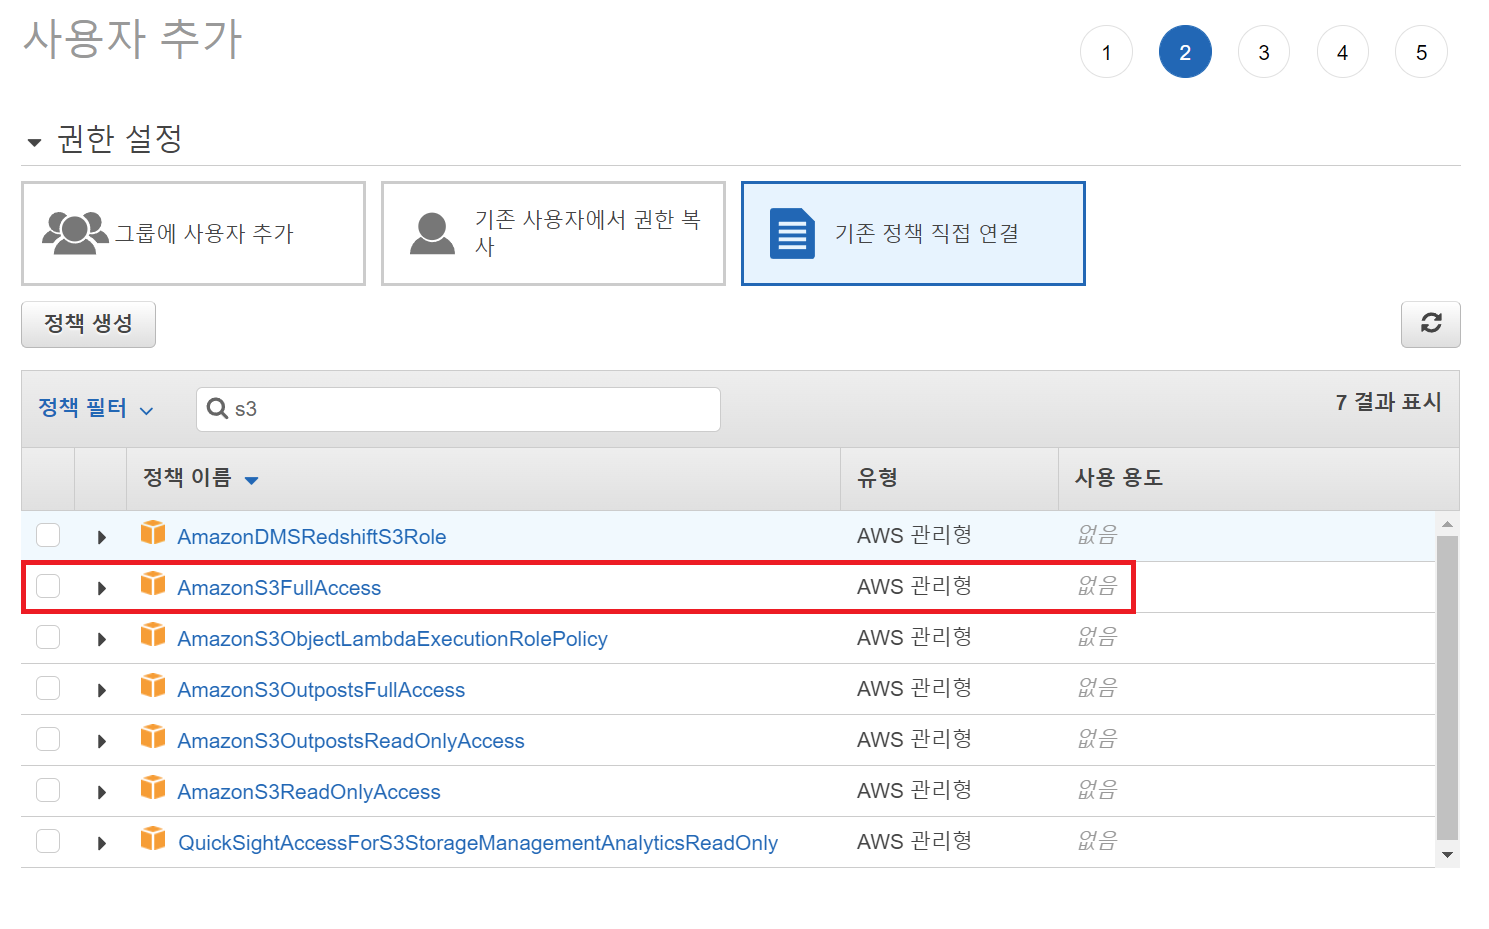Expand the AmazonS3ObjectLambdaExecutionRolePolicy row arrow
The width and height of the screenshot is (1489, 929).
(101, 639)
